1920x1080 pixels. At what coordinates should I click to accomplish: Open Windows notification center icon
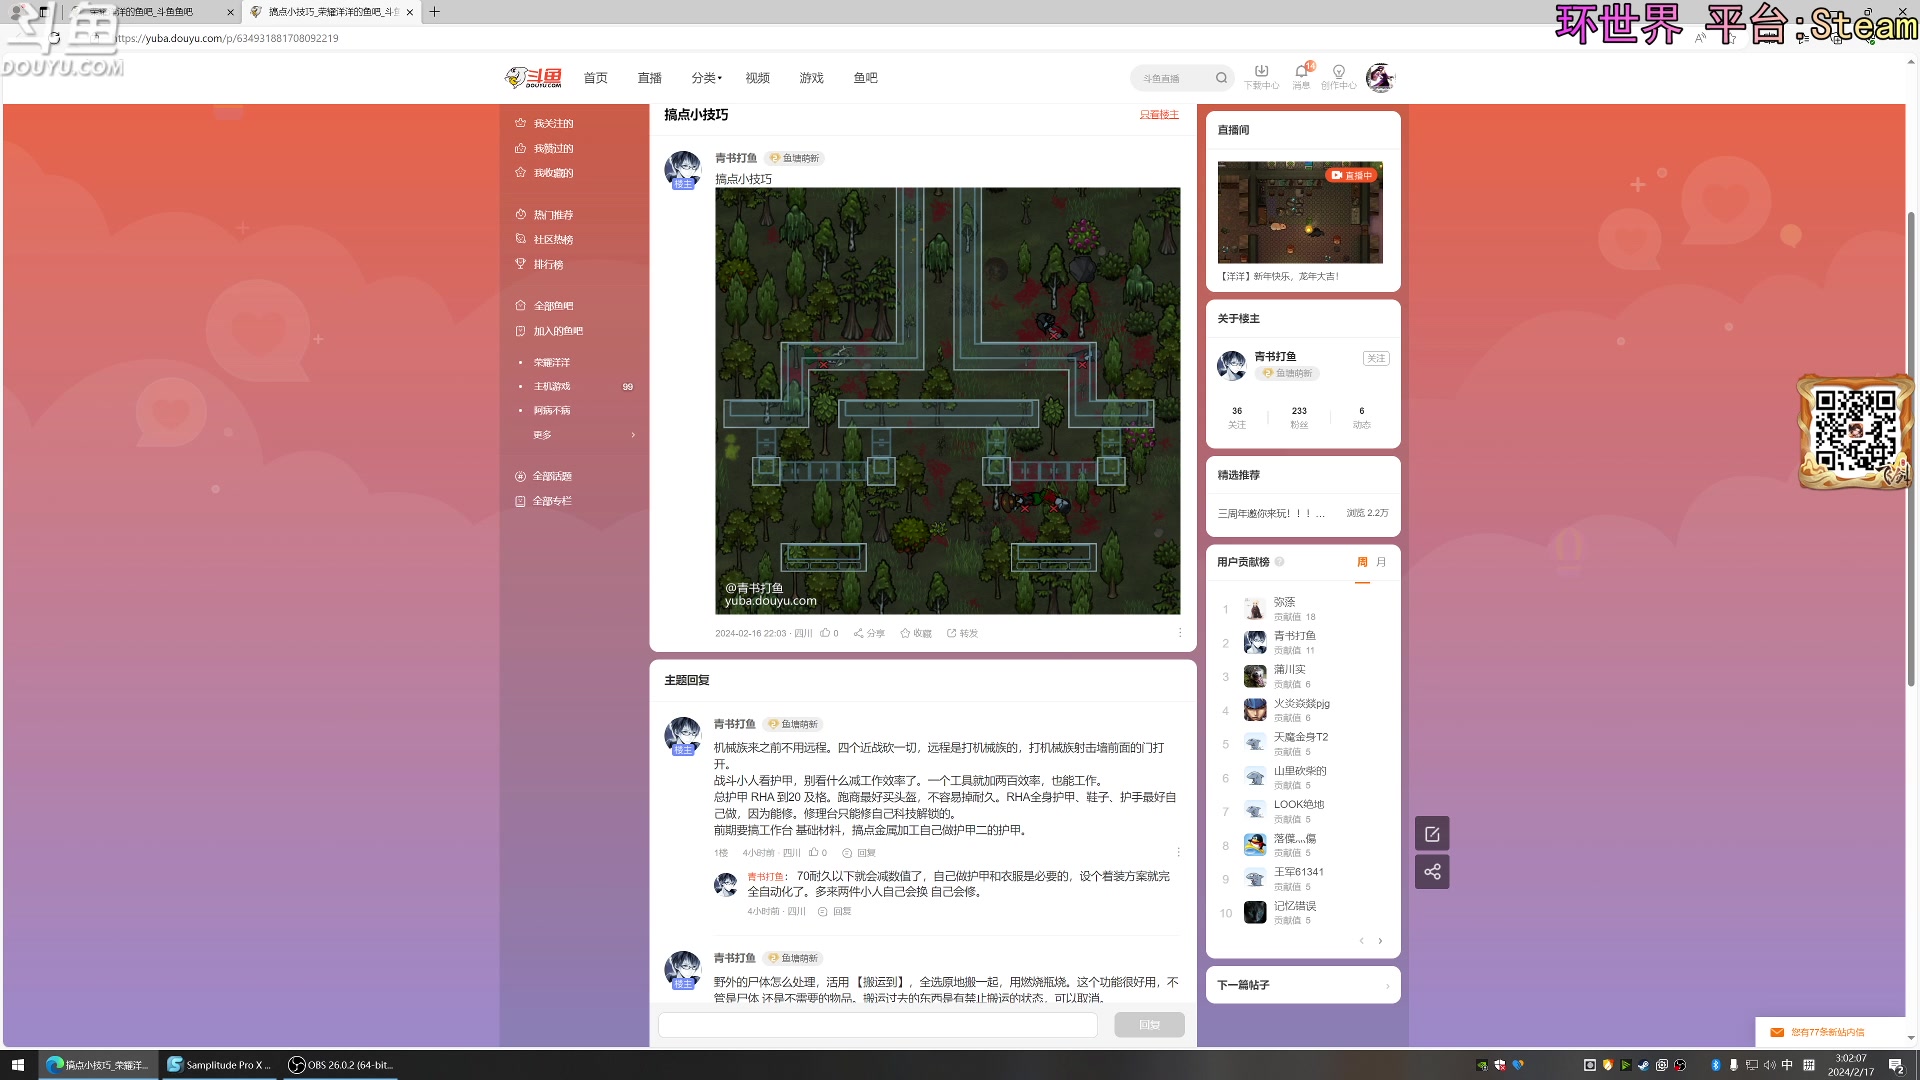point(1896,1065)
